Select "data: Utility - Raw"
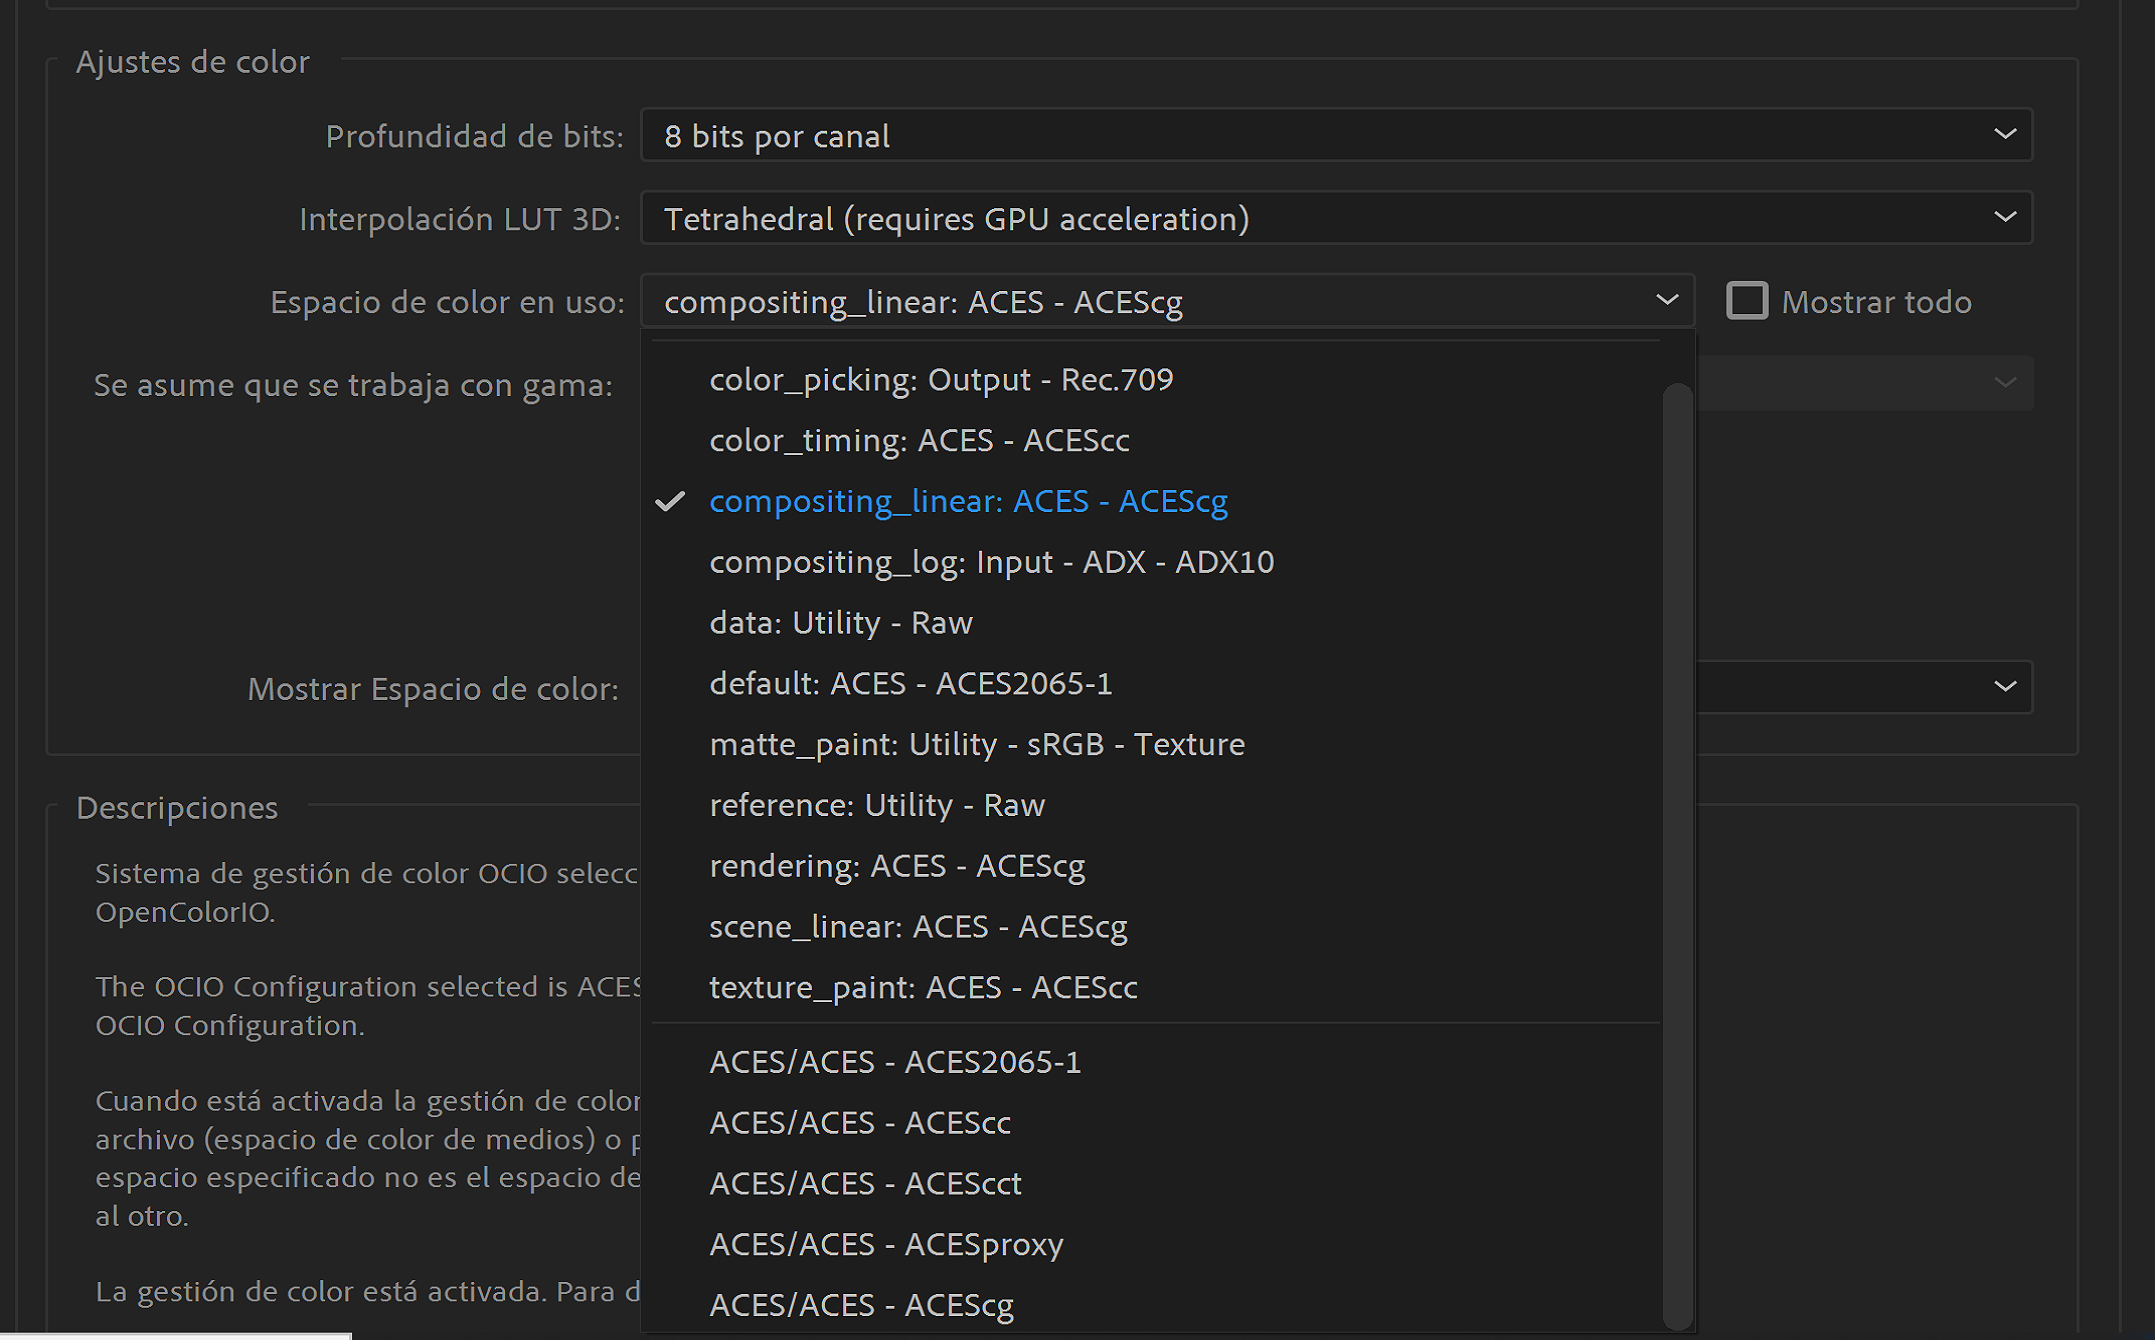This screenshot has width=2155, height=1340. point(841,622)
